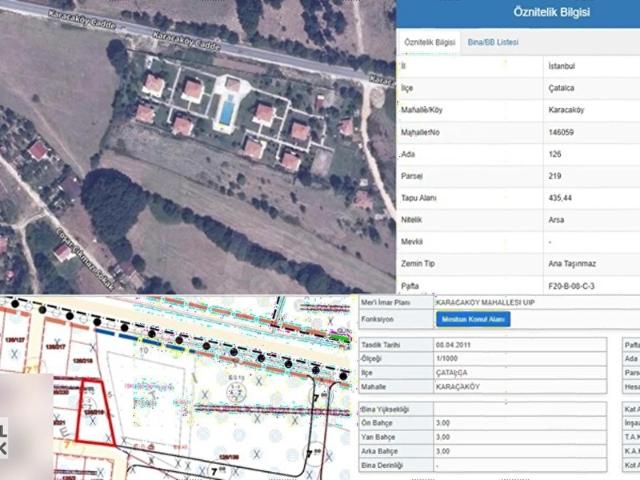
Task: Click the Tapu Alanı value 435,44
Action: coord(562,199)
